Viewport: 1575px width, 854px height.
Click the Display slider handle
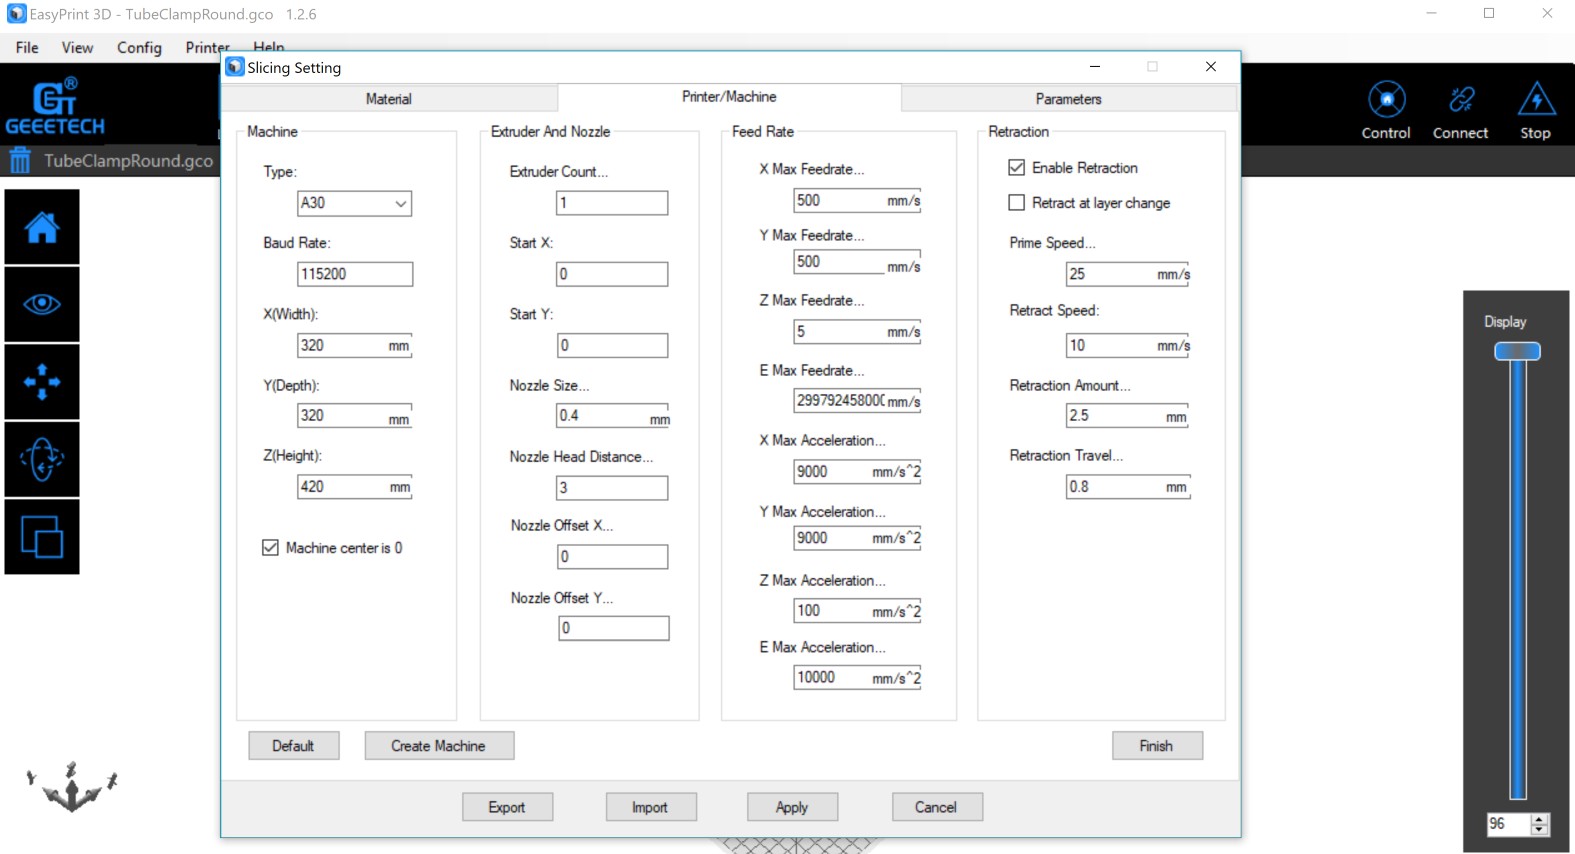[x=1517, y=351]
